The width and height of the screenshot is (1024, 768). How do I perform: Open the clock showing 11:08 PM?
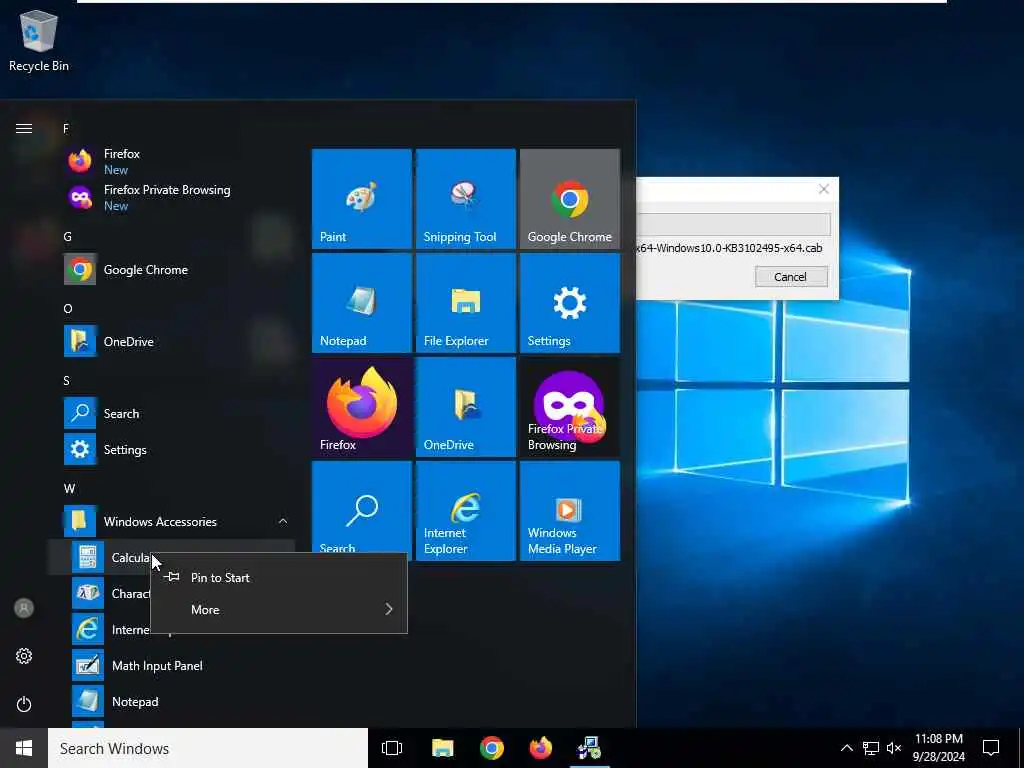(x=938, y=748)
